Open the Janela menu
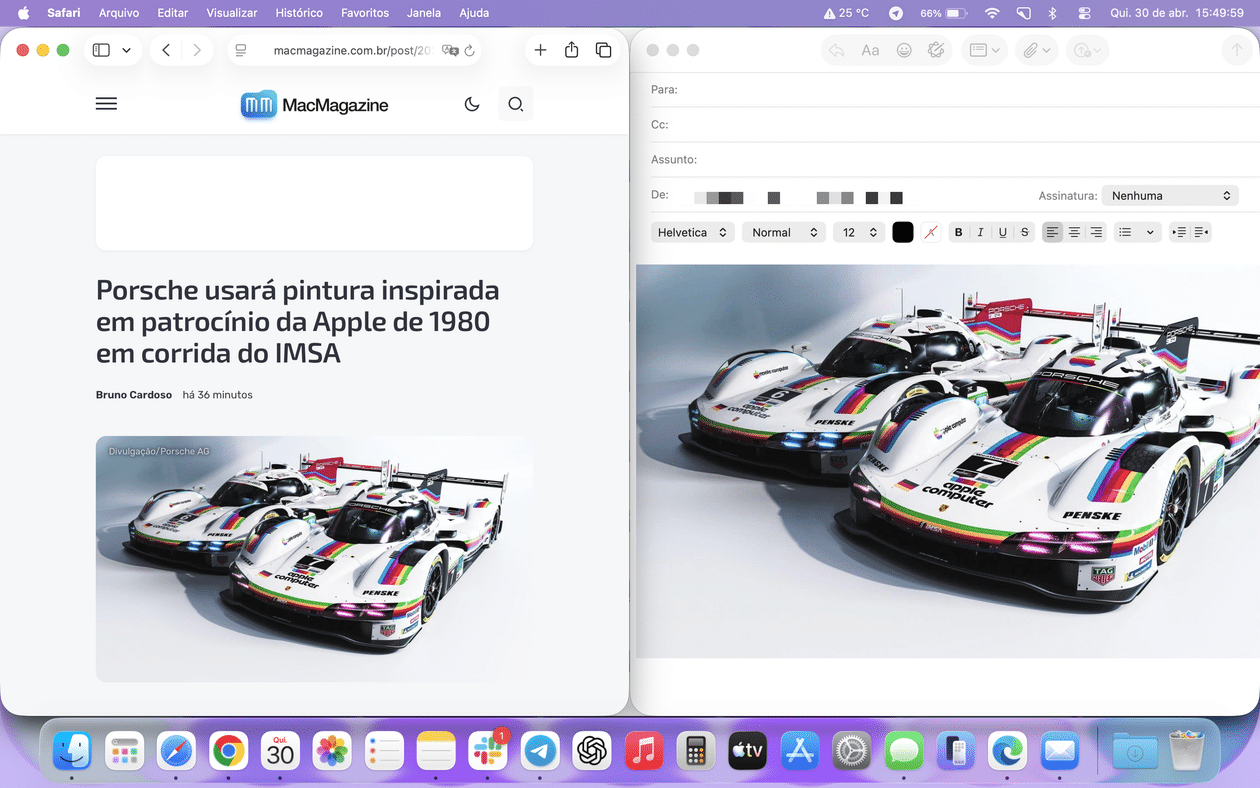The width and height of the screenshot is (1260, 788). tap(424, 13)
